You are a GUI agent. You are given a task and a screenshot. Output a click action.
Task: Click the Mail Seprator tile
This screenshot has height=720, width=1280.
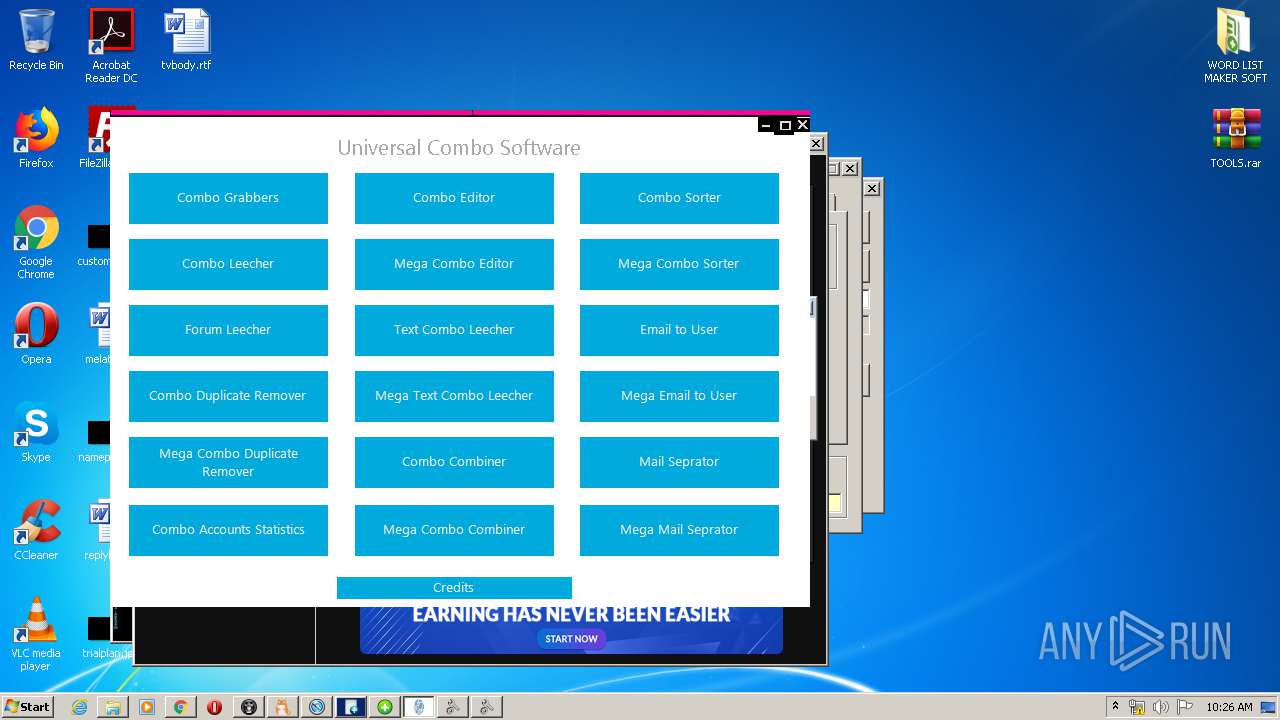click(679, 462)
